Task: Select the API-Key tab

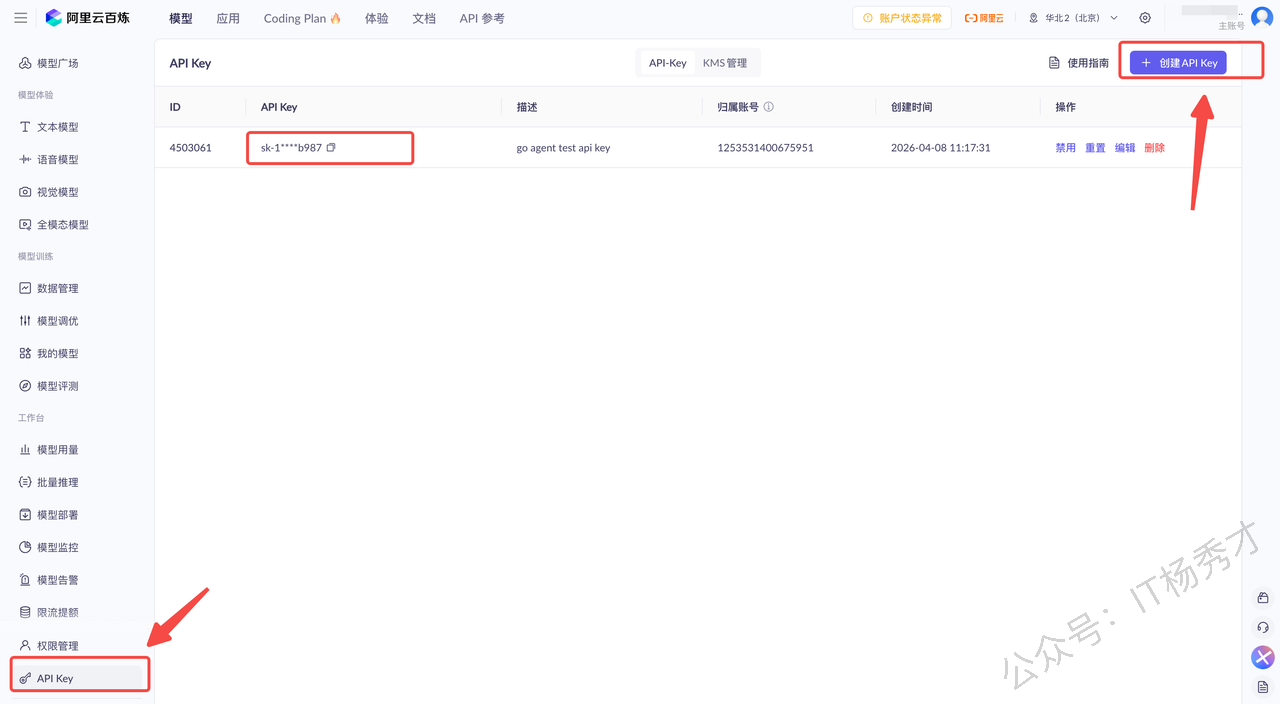Action: tap(667, 63)
